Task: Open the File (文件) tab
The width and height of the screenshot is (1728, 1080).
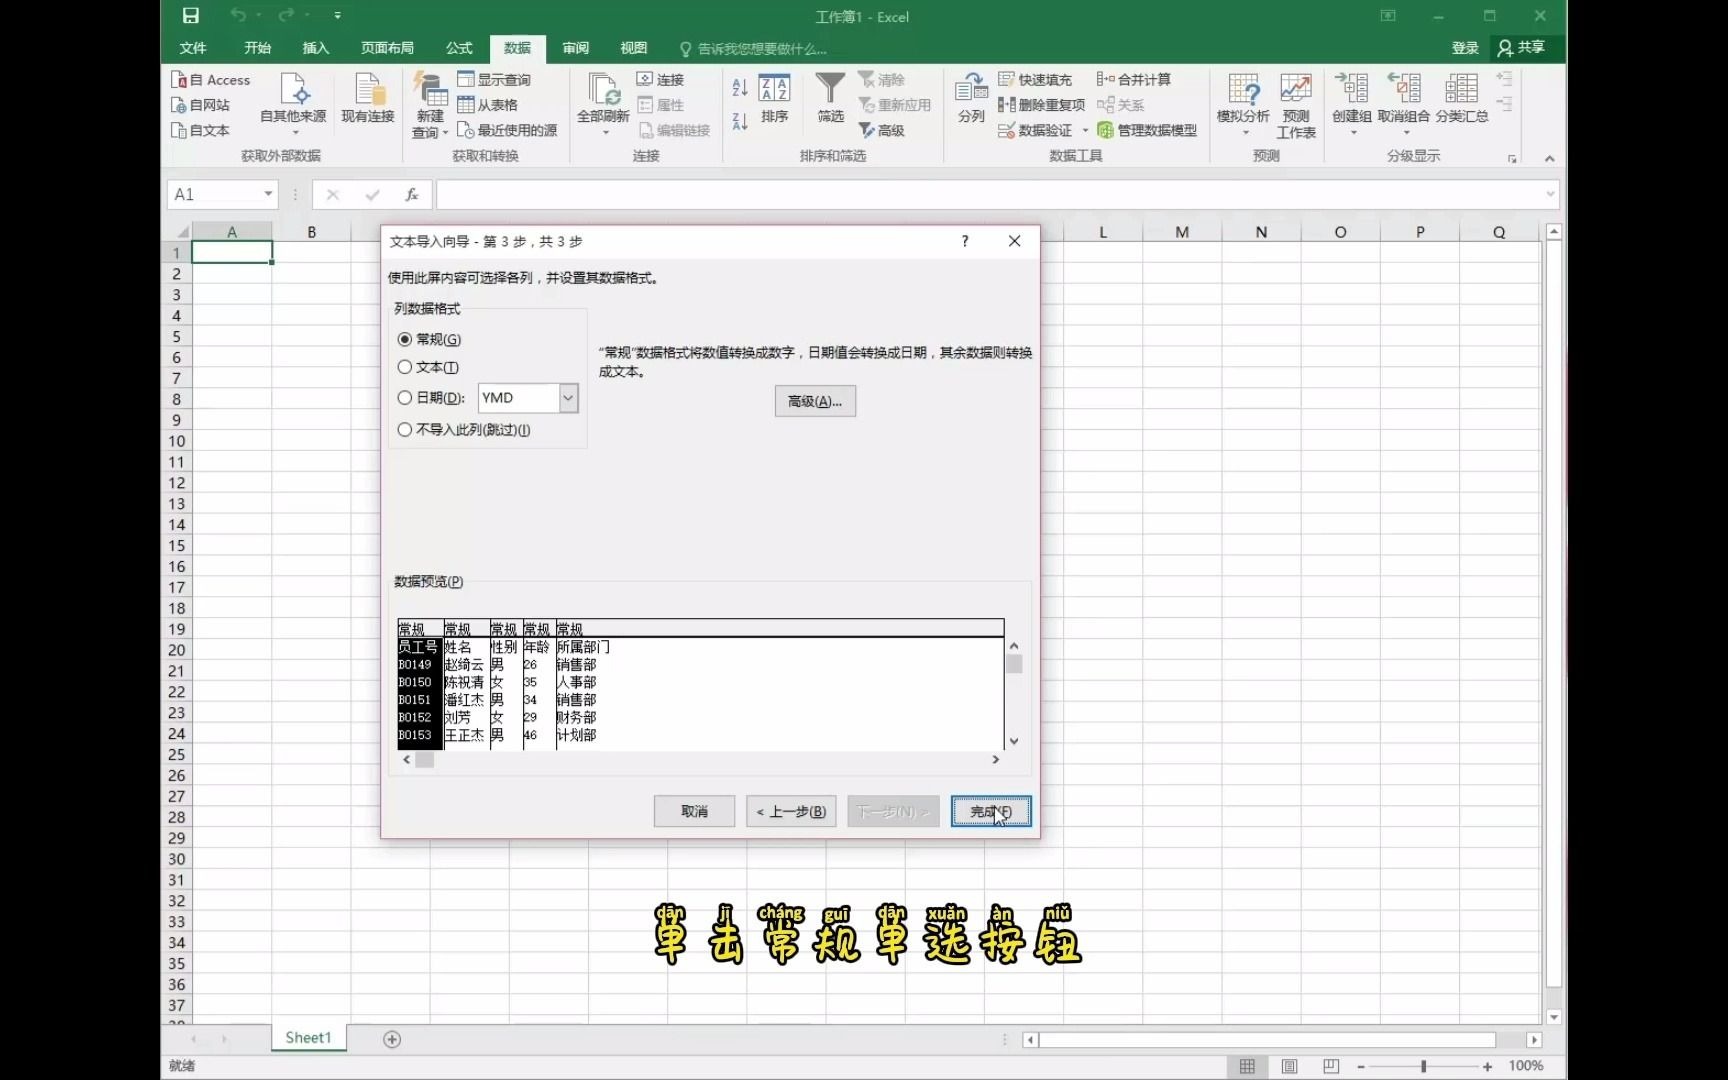Action: tap(193, 48)
